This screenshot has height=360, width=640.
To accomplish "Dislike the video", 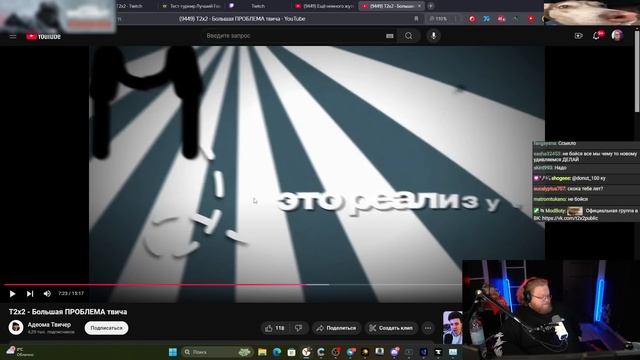I will click(298, 328).
